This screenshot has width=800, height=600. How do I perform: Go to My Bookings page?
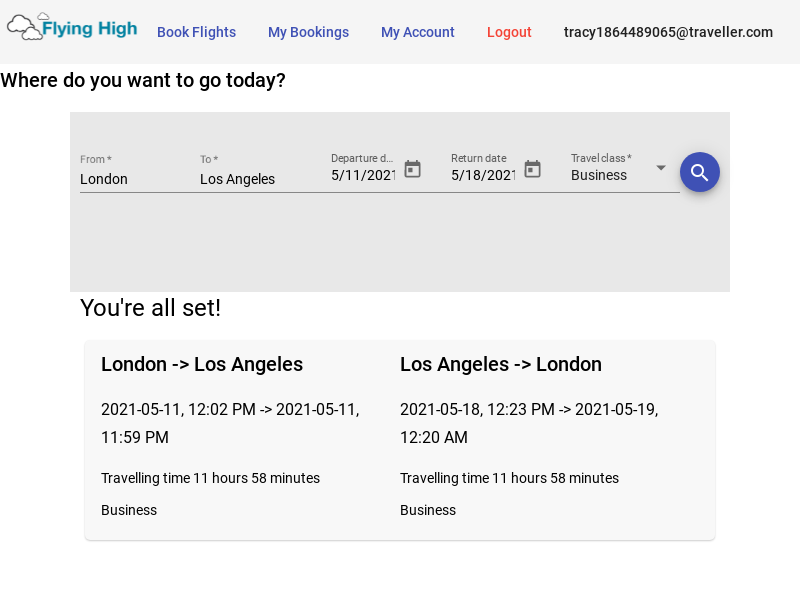click(308, 32)
